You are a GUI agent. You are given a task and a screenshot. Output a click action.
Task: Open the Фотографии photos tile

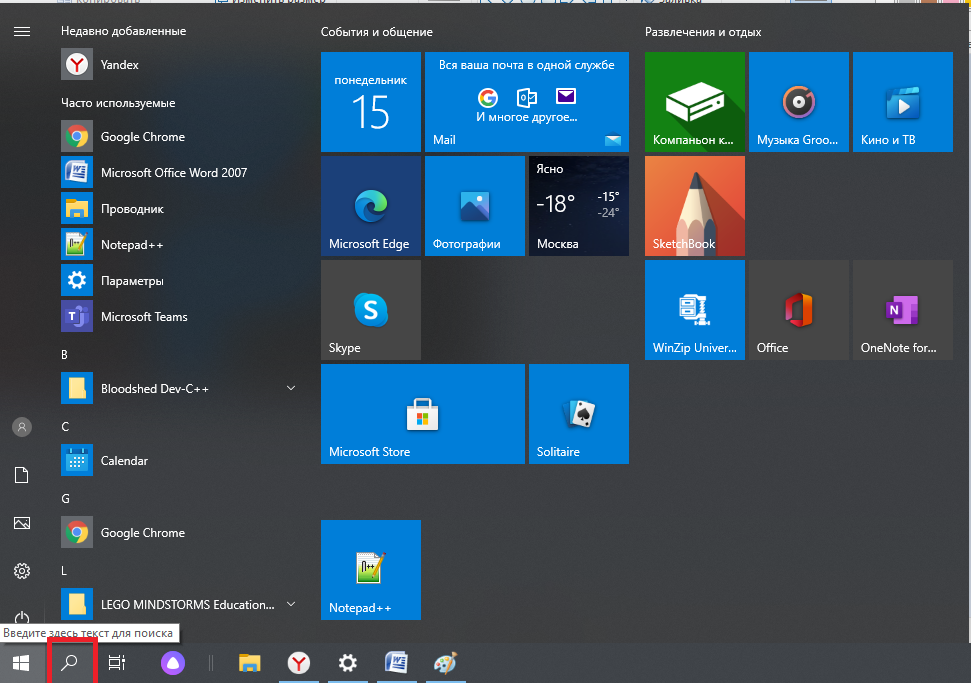[x=475, y=206]
